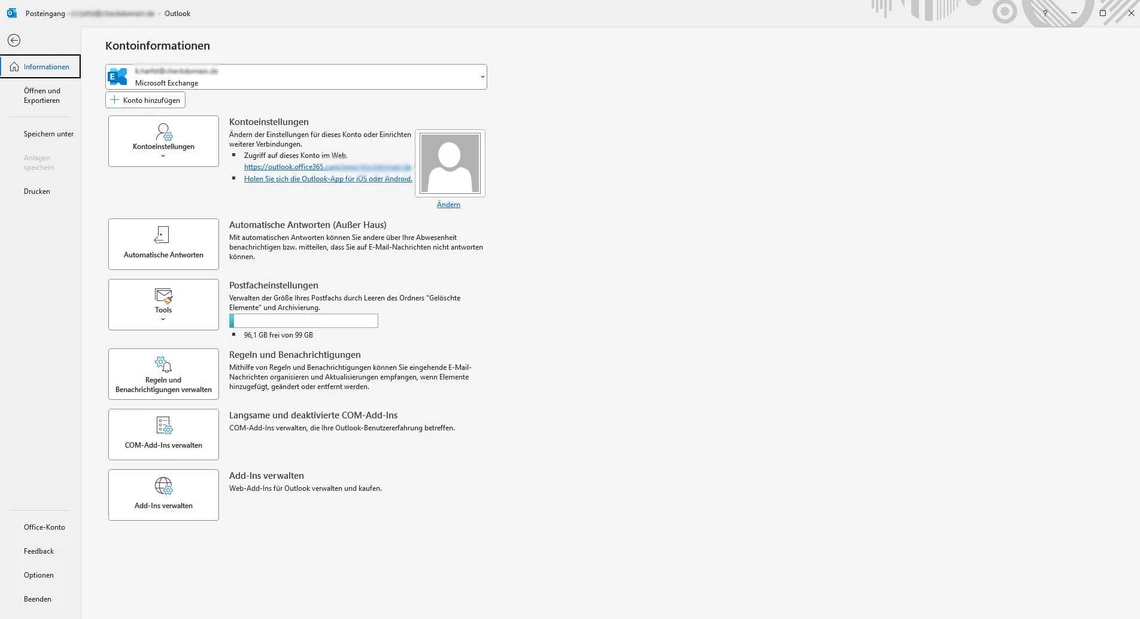Click COM-Add-Ins verwalten button
This screenshot has height=619, width=1140.
(163, 434)
